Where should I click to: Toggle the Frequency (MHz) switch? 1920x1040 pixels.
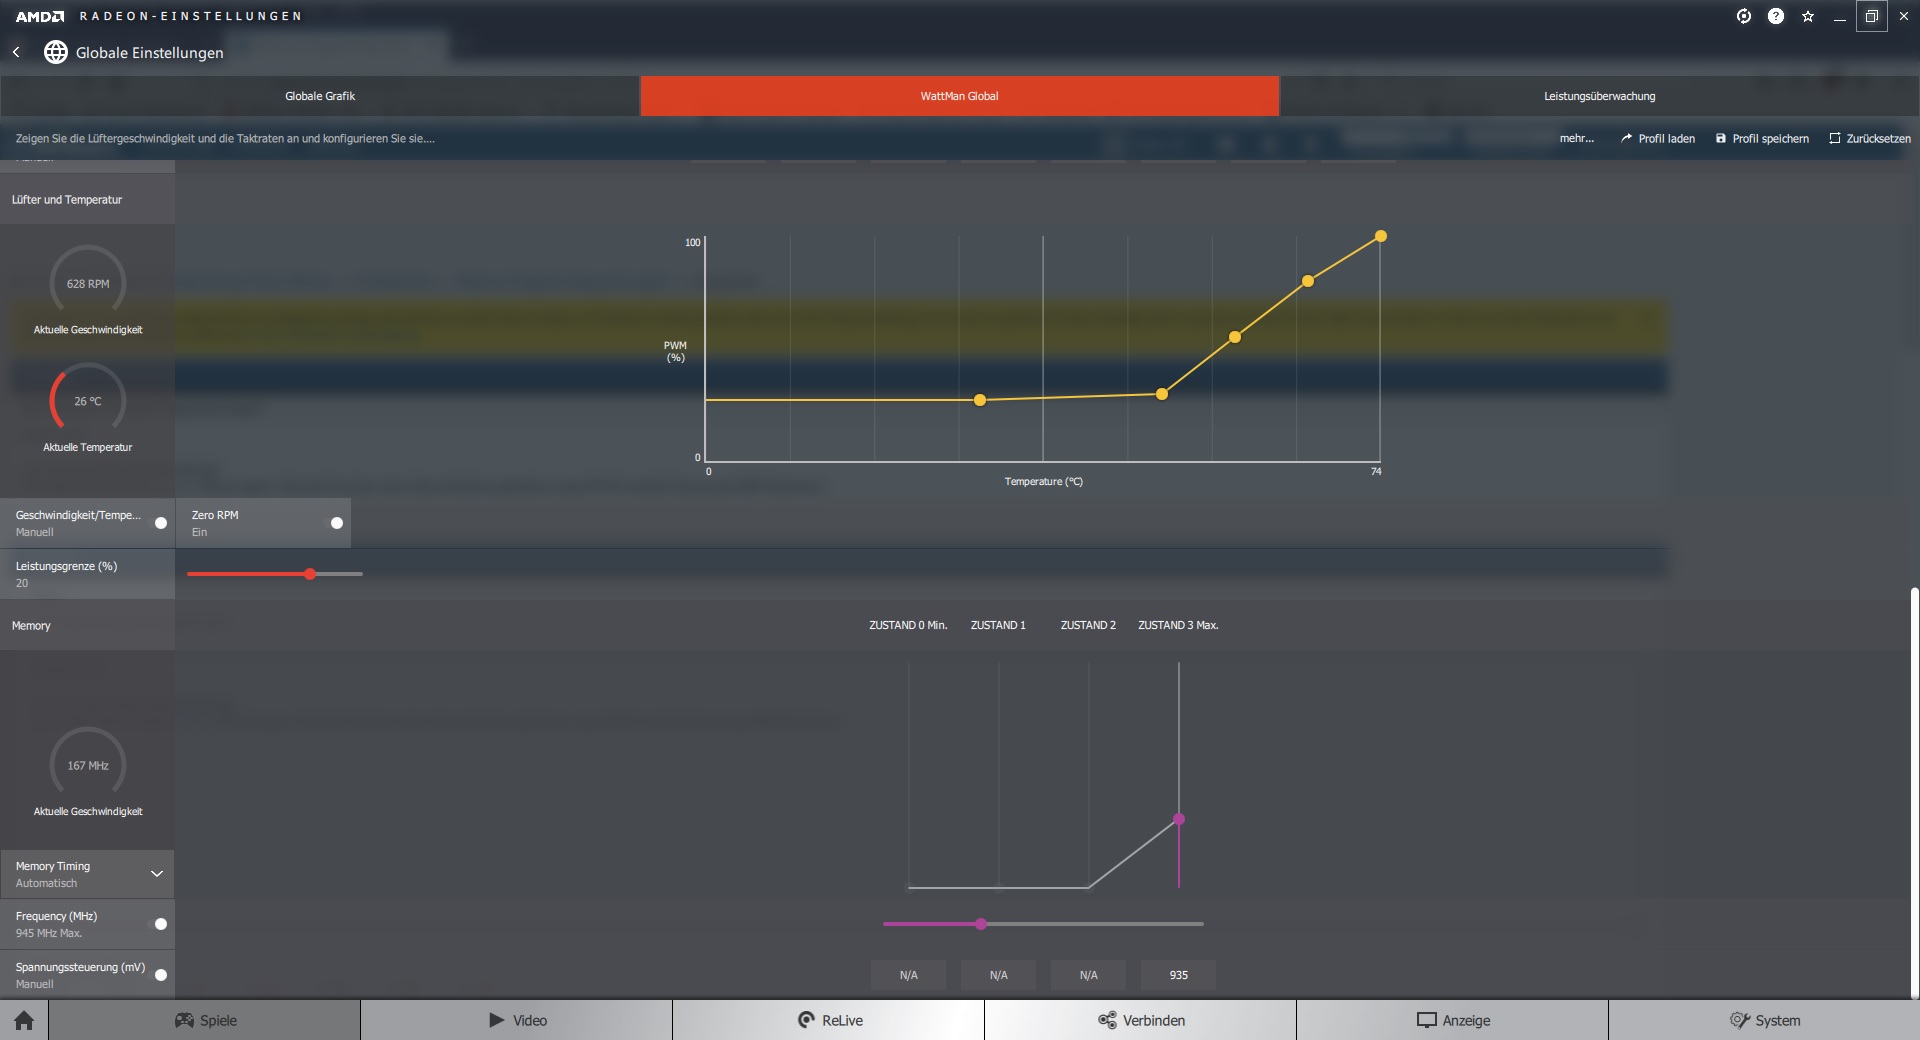point(161,924)
